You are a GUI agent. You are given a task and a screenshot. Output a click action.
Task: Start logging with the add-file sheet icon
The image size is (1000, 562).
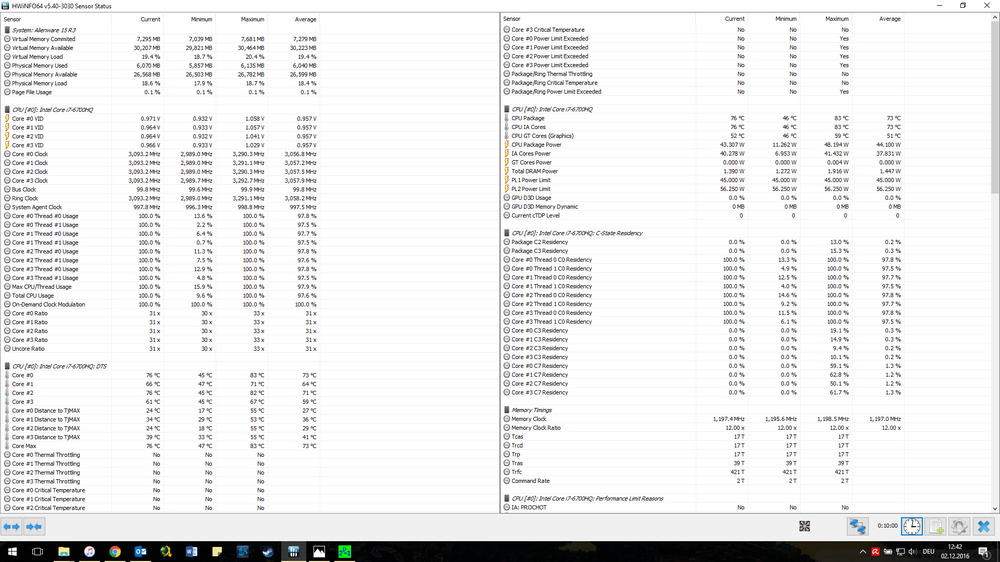(x=936, y=526)
